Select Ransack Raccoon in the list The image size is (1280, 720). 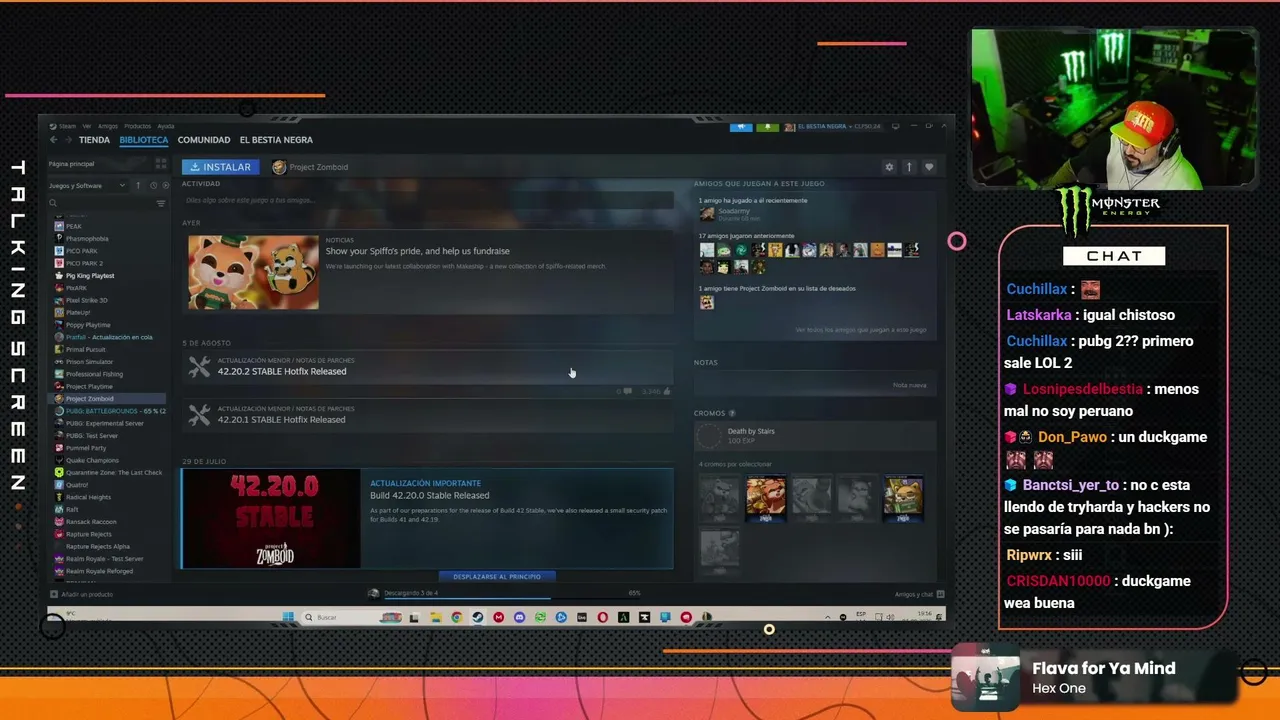(91, 522)
